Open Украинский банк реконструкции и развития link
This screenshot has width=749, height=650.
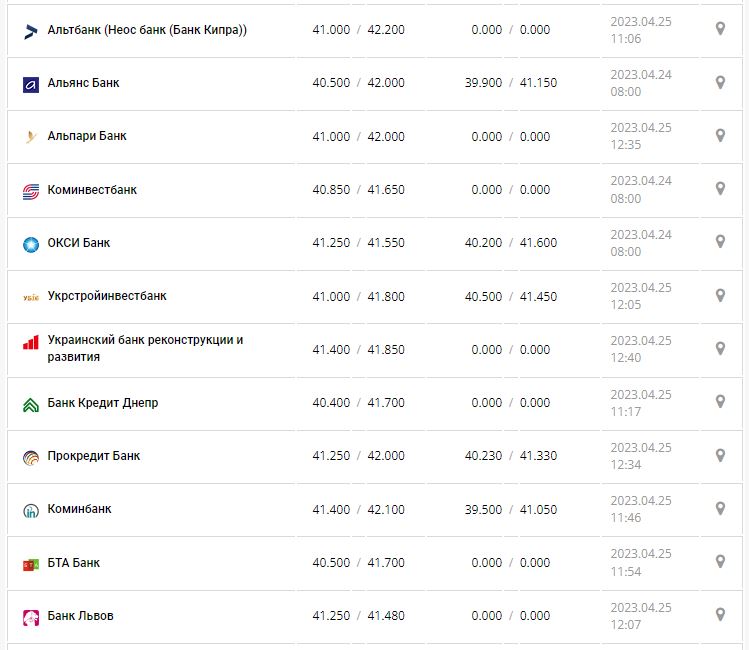pos(145,348)
